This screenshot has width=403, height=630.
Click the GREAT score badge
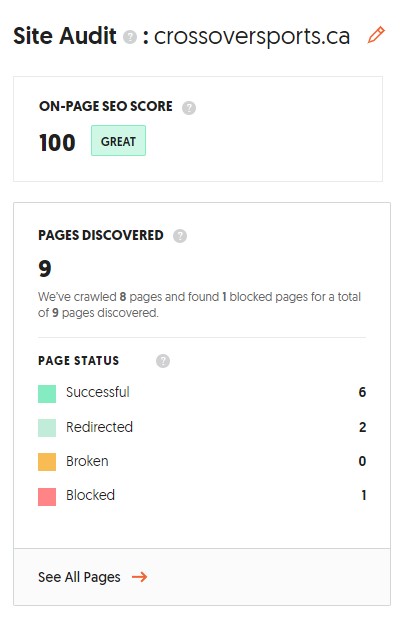pyautogui.click(x=118, y=141)
